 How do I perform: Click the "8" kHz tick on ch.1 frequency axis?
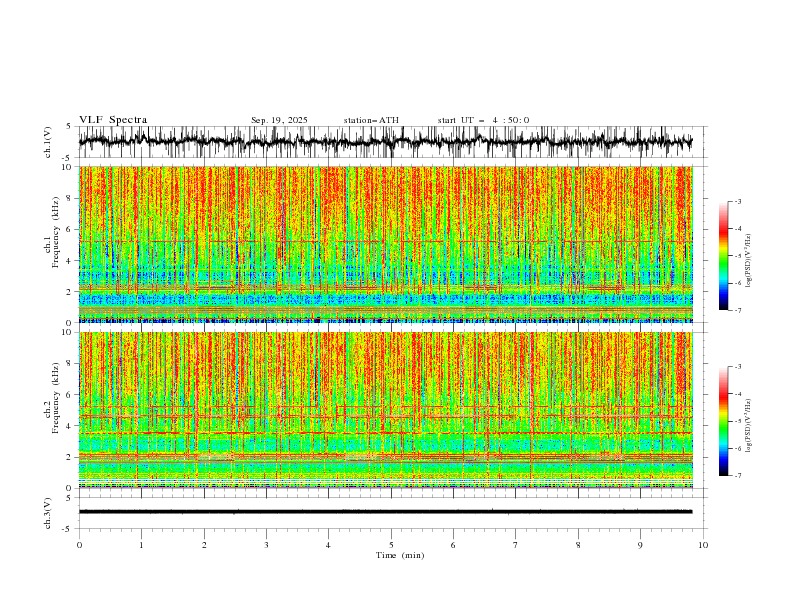coord(70,198)
